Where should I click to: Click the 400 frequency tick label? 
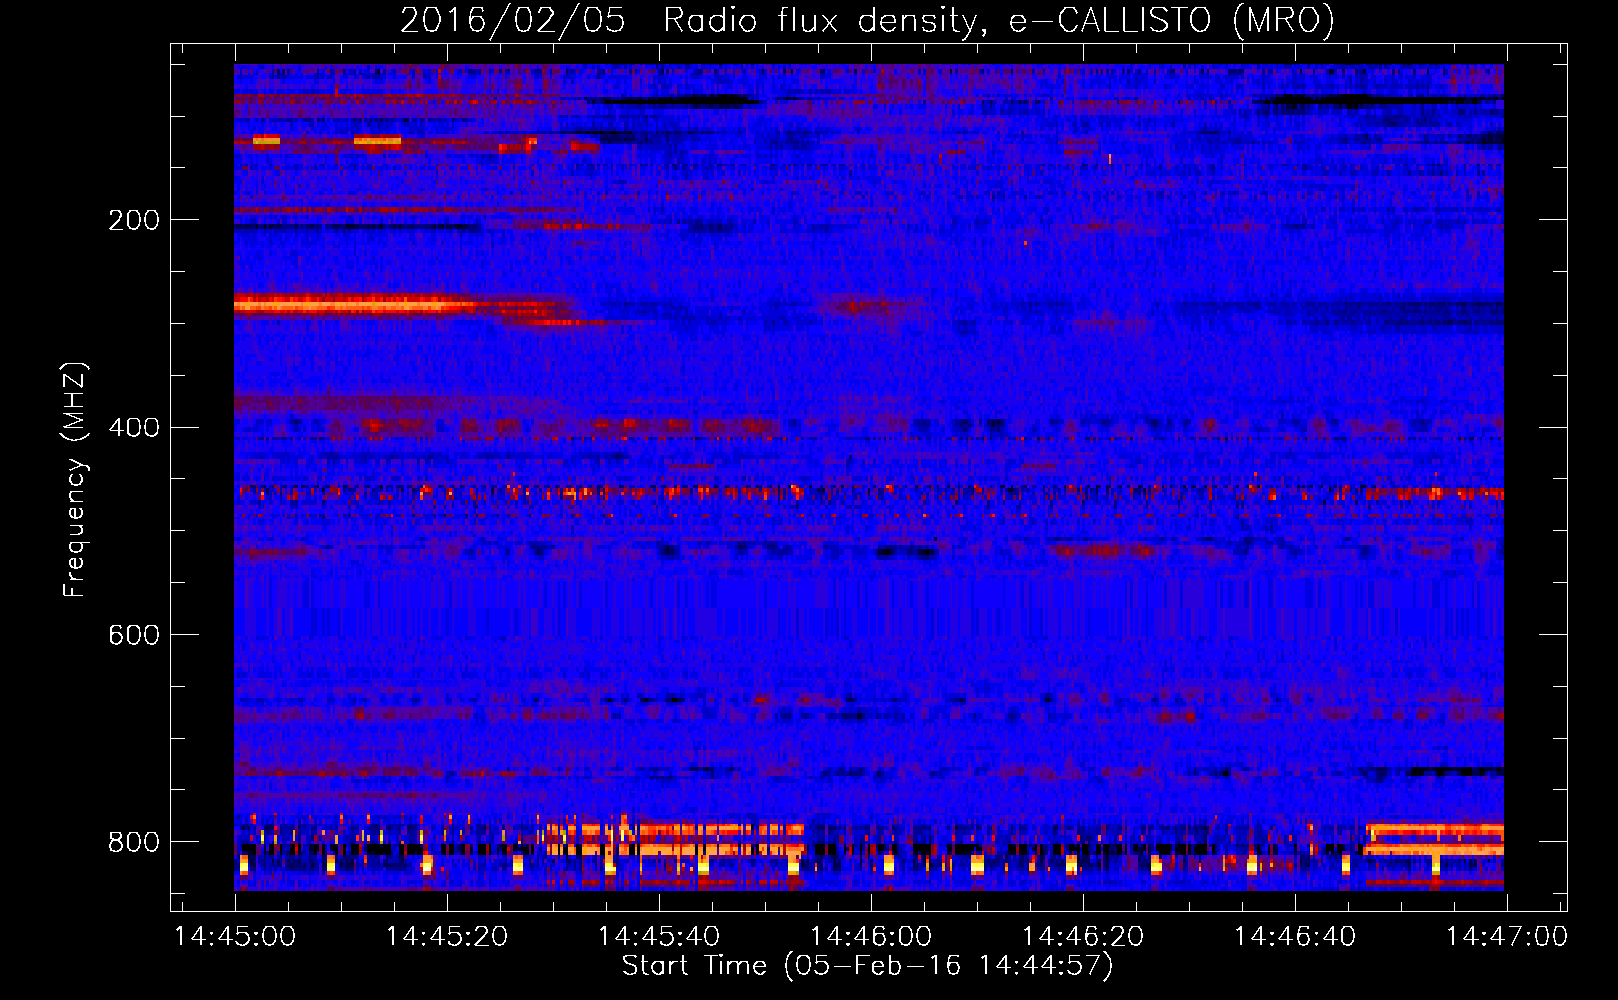[x=134, y=428]
